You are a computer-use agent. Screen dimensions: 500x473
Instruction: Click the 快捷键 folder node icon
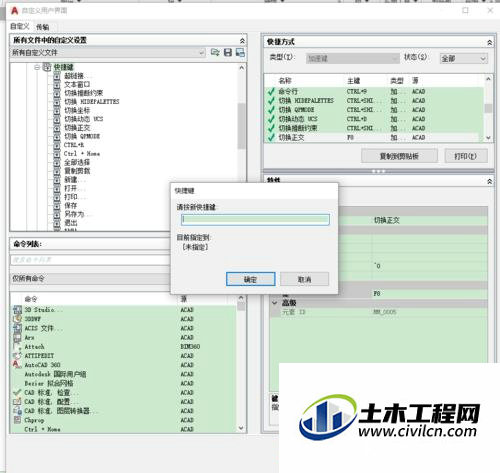[x=47, y=67]
